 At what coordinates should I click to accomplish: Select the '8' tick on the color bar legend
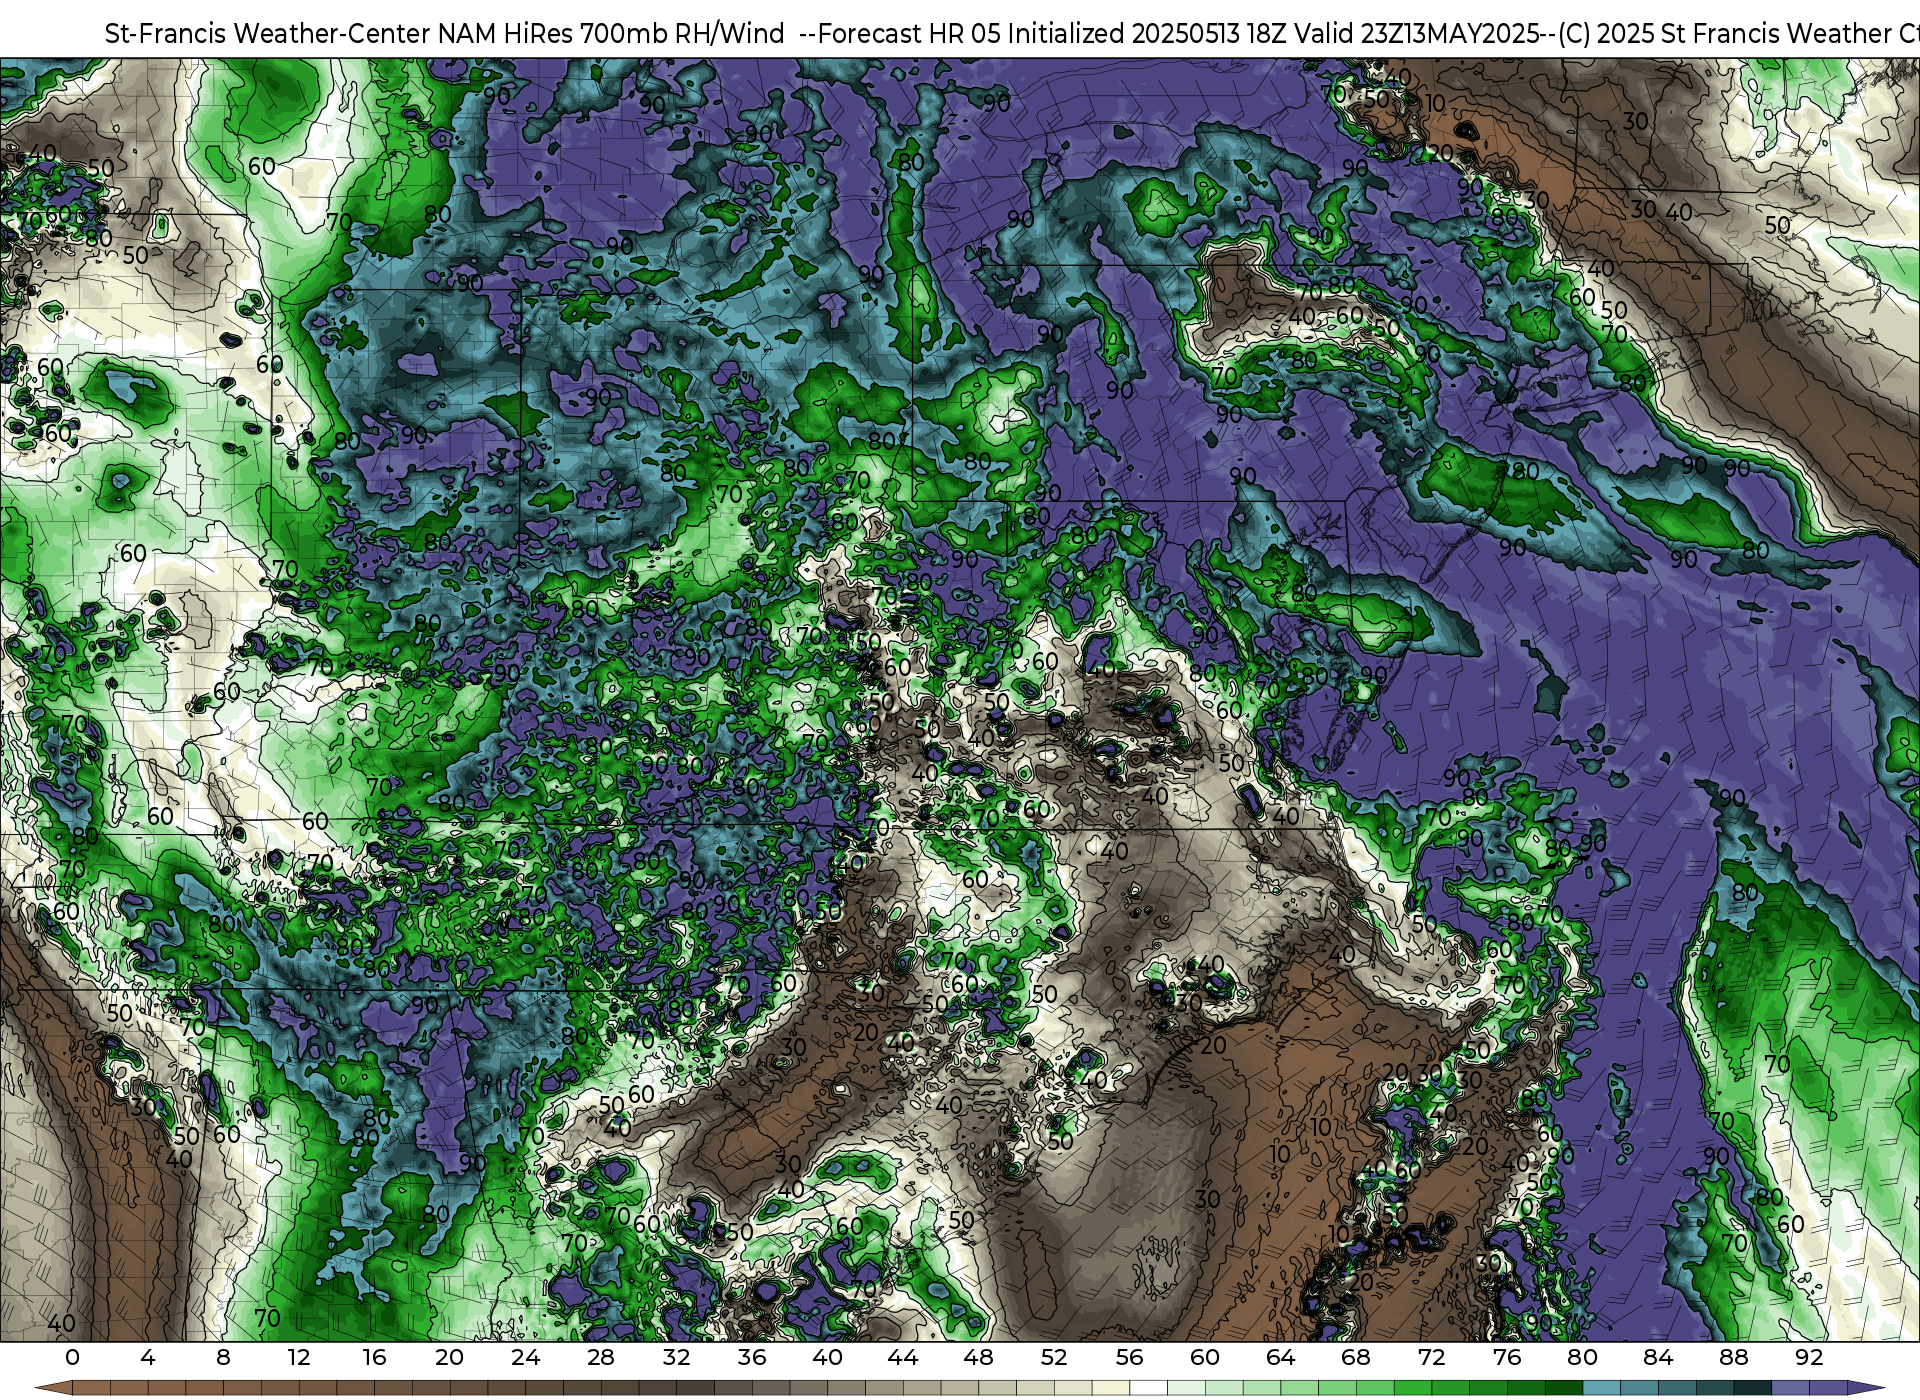click(223, 1357)
